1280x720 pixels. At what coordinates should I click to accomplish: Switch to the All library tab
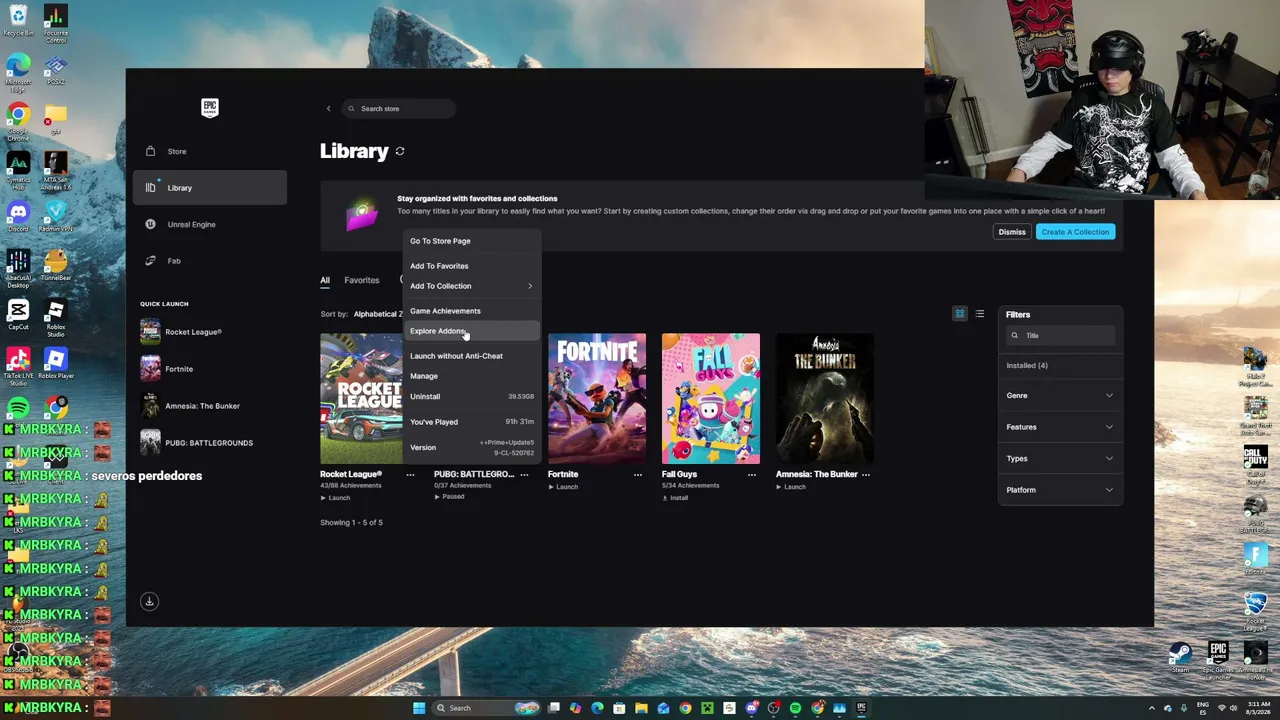tap(325, 280)
